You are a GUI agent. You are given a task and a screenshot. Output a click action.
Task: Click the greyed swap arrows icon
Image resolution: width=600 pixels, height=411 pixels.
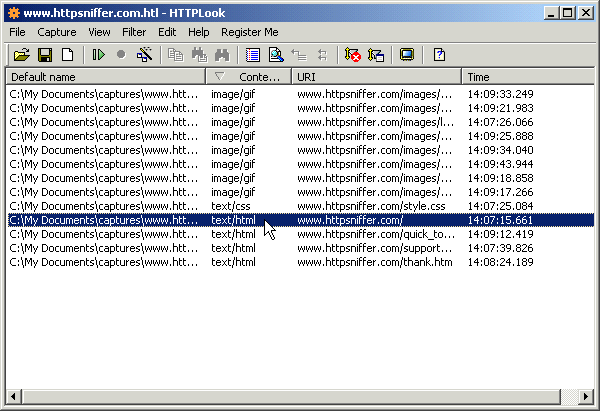click(x=322, y=55)
